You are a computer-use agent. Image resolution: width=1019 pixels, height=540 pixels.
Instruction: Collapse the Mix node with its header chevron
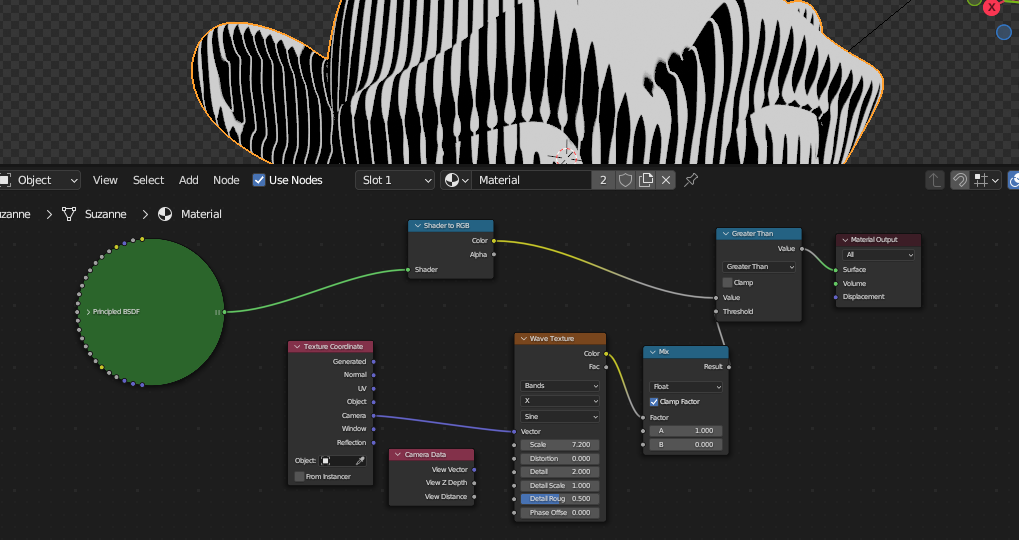(x=652, y=352)
